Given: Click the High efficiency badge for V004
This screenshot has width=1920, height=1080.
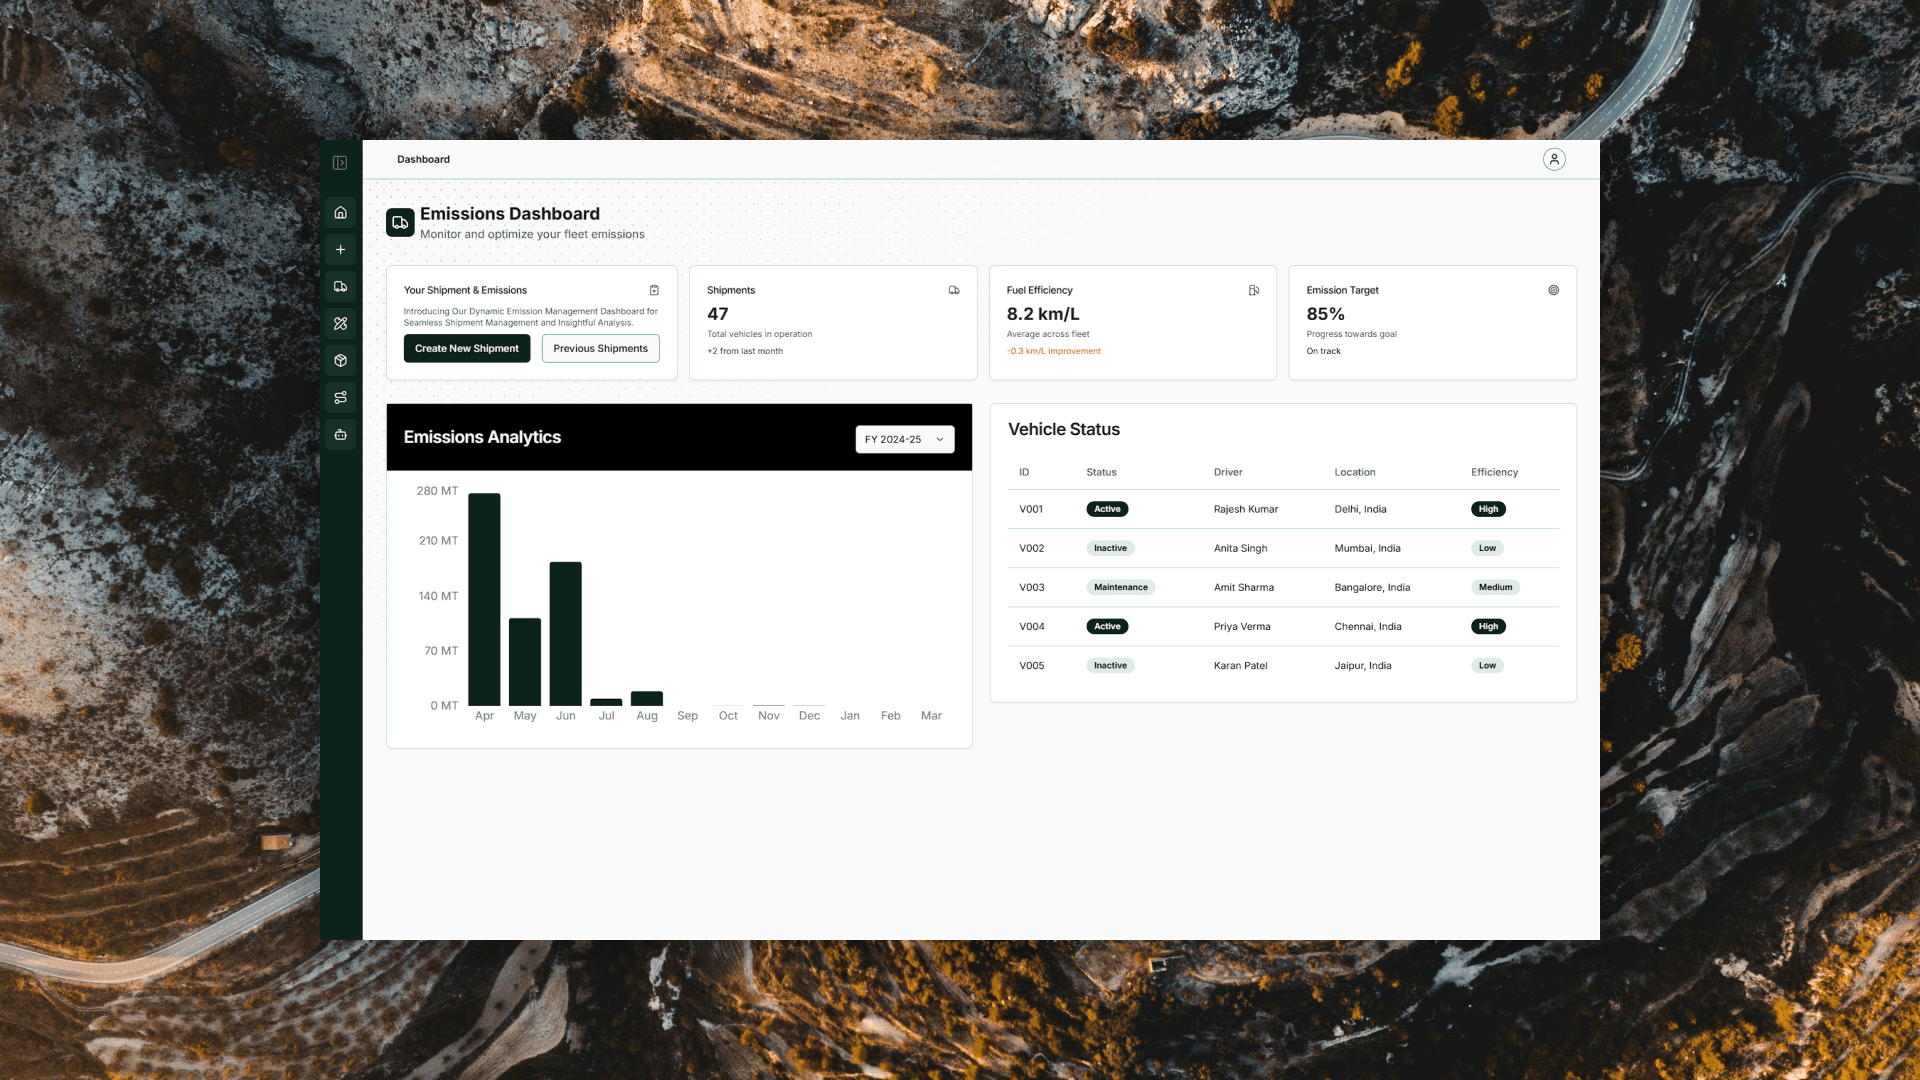Looking at the screenshot, I should click(x=1488, y=626).
